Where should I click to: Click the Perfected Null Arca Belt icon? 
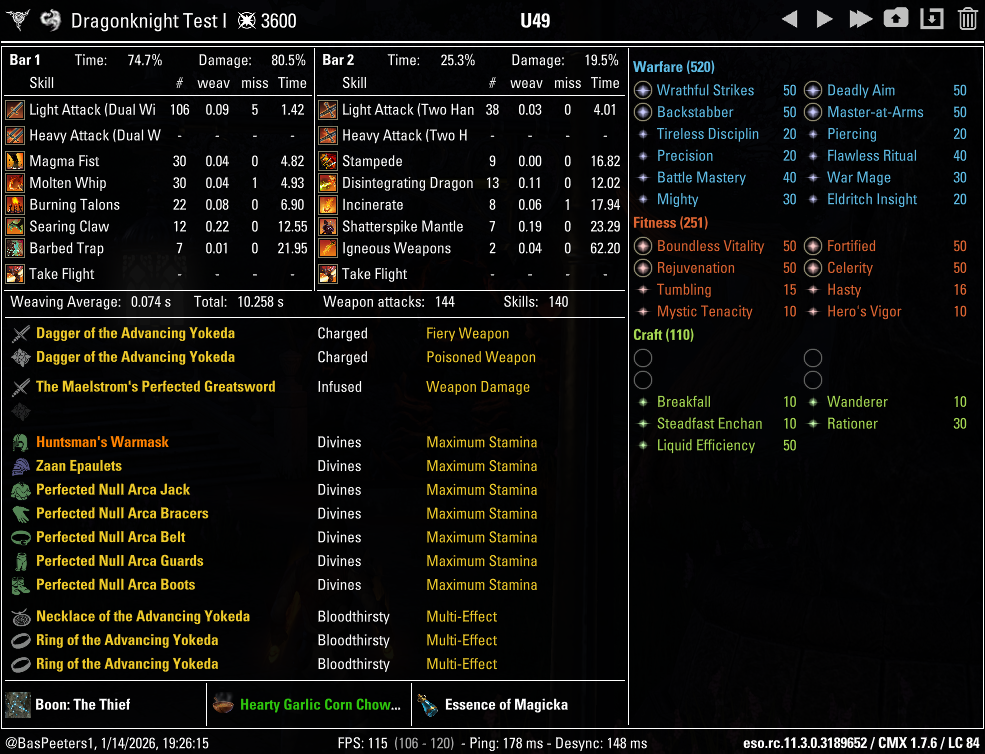(21, 537)
